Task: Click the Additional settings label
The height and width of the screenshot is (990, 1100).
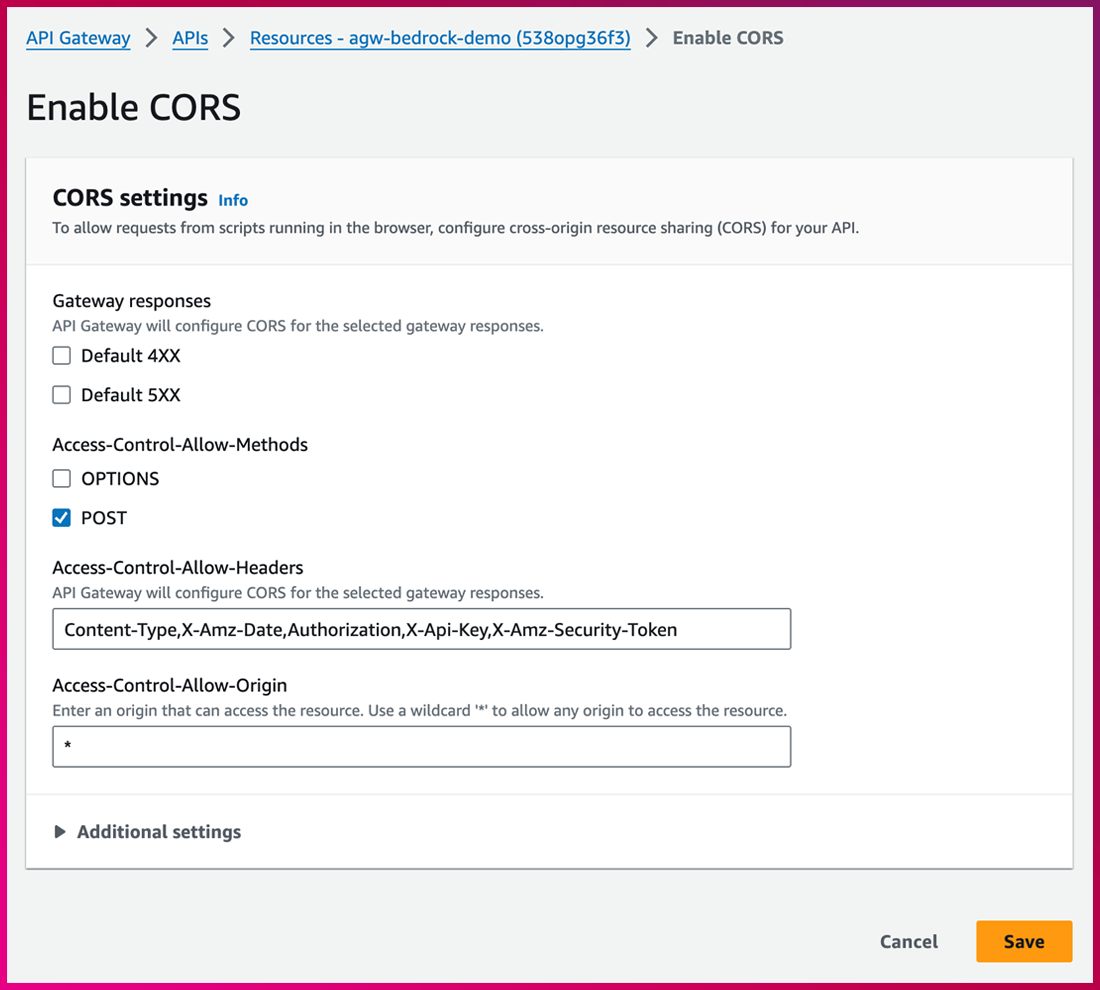Action: tap(159, 832)
